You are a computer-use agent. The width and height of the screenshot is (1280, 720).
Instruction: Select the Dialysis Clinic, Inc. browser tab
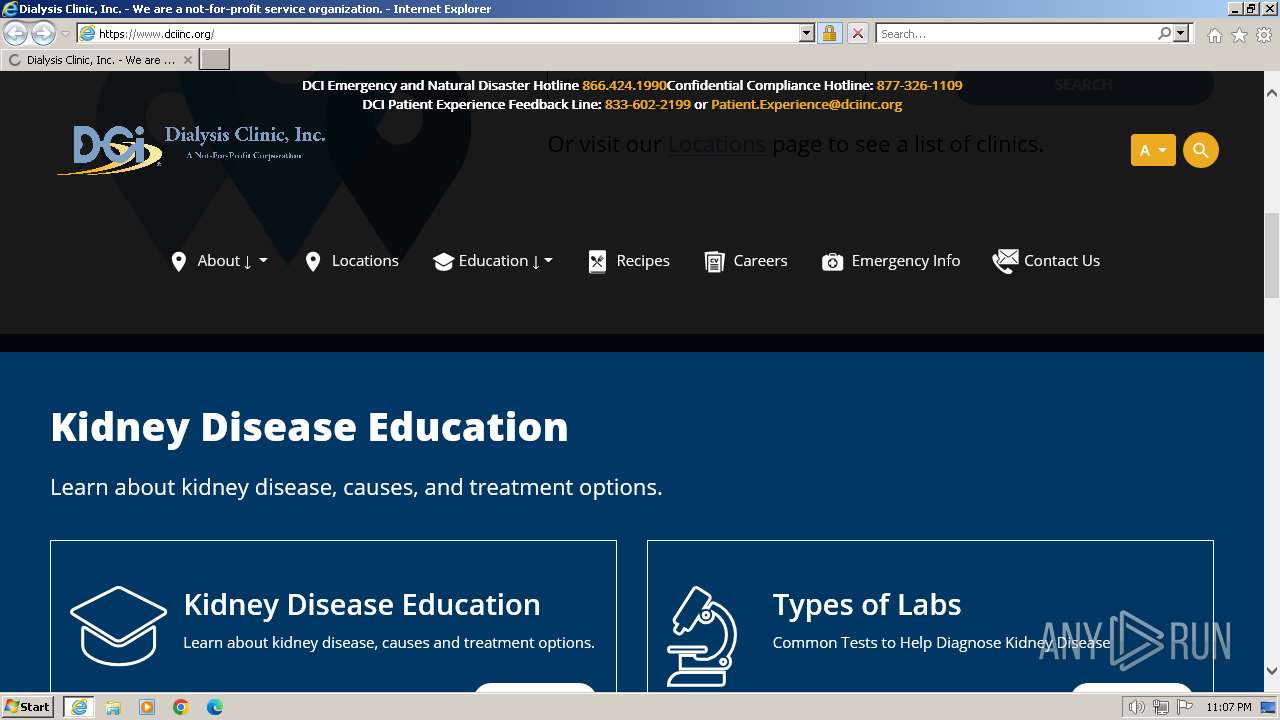(x=100, y=60)
